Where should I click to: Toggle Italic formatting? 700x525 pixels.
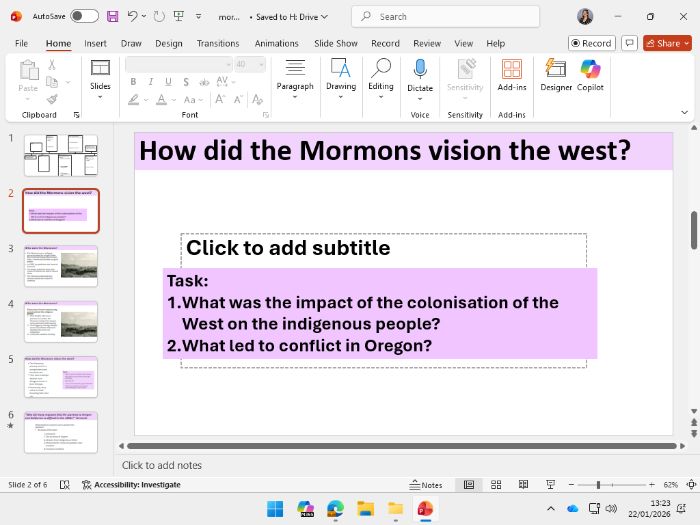[x=151, y=82]
